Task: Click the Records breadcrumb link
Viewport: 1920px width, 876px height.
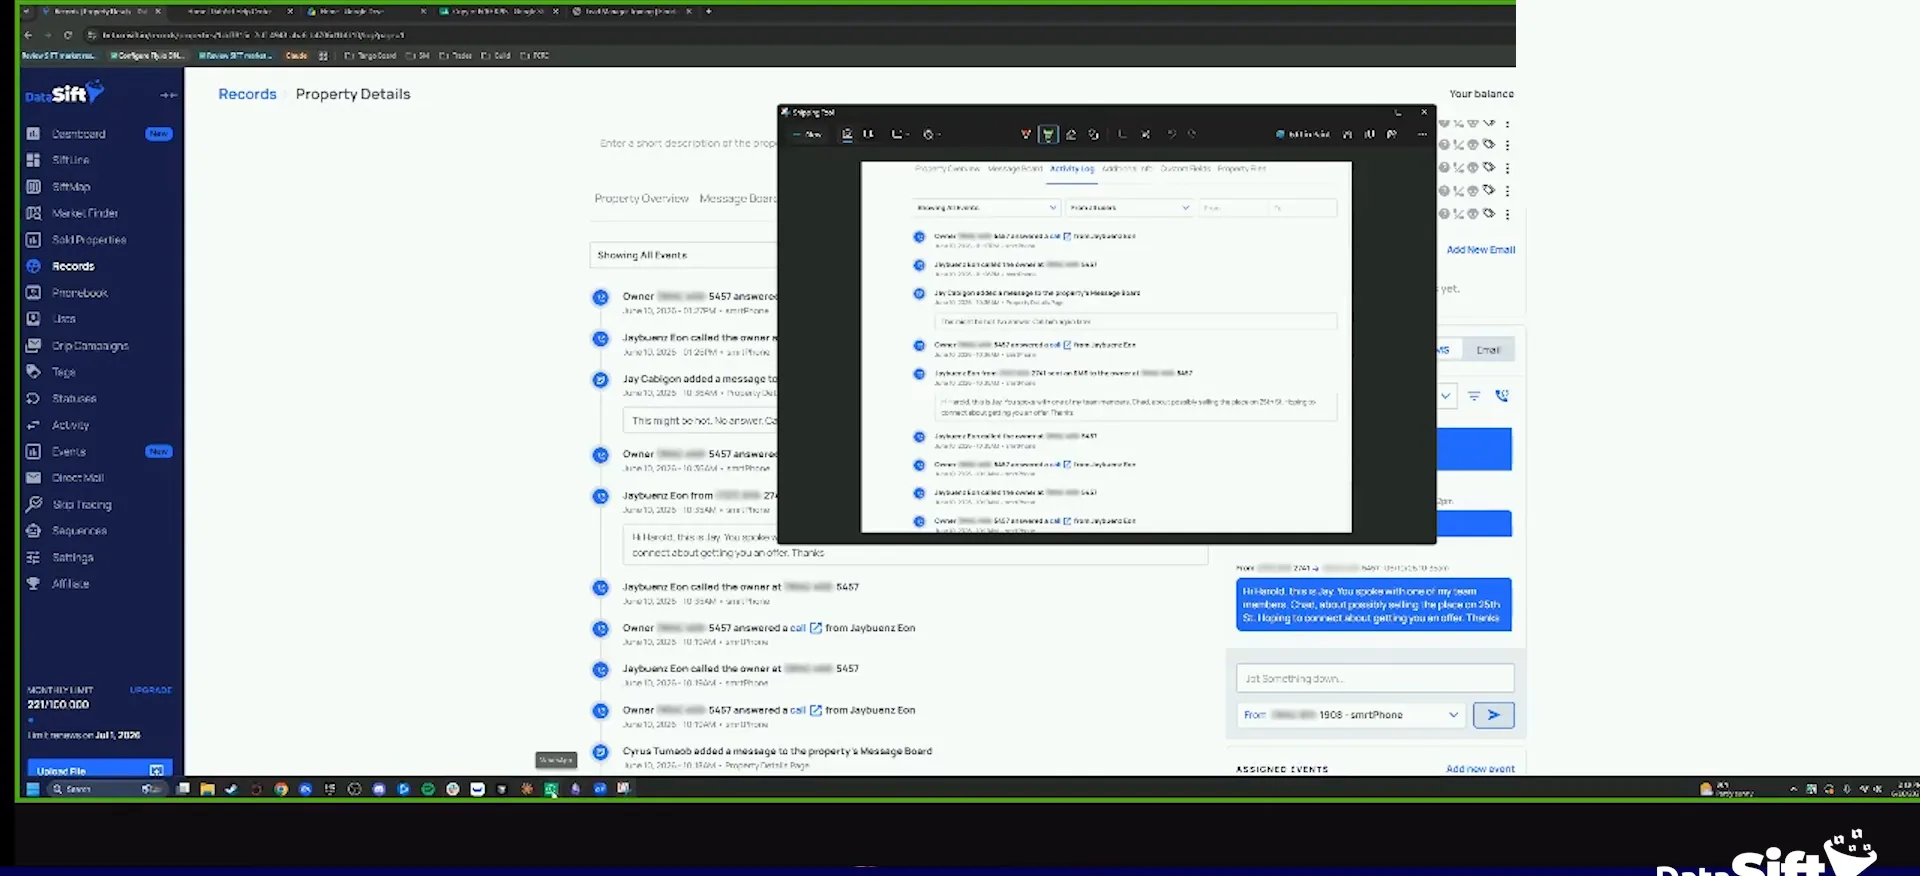Action: coord(247,94)
